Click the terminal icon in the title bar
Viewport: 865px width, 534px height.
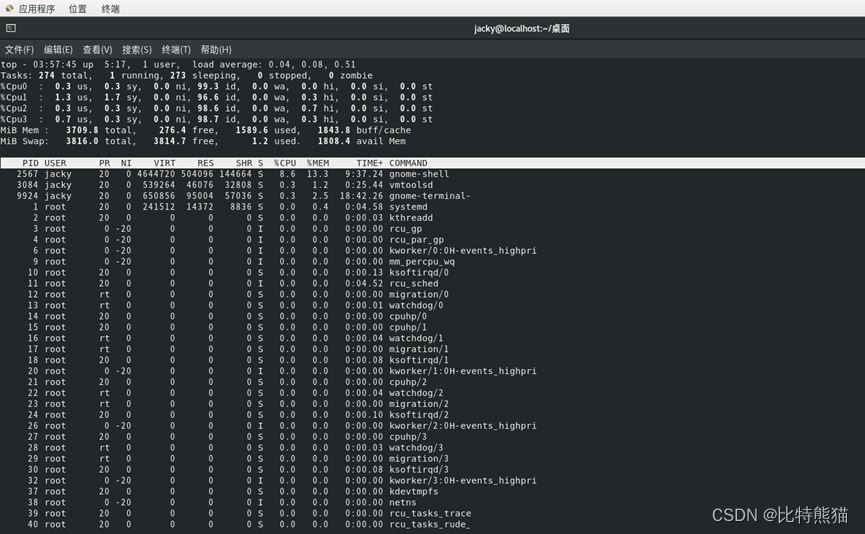click(x=11, y=29)
